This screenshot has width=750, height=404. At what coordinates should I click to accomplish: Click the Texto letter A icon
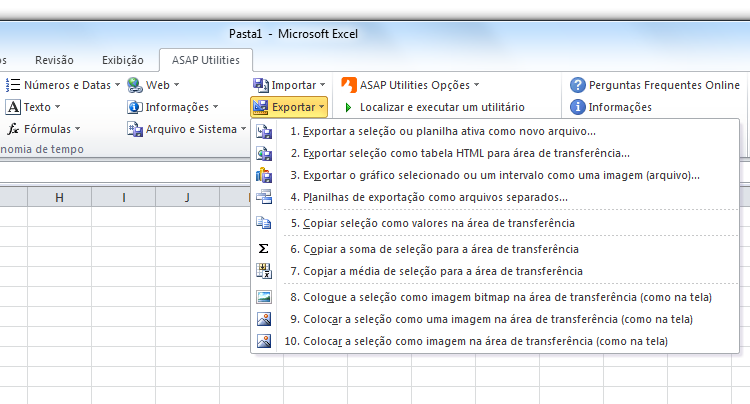(13, 107)
